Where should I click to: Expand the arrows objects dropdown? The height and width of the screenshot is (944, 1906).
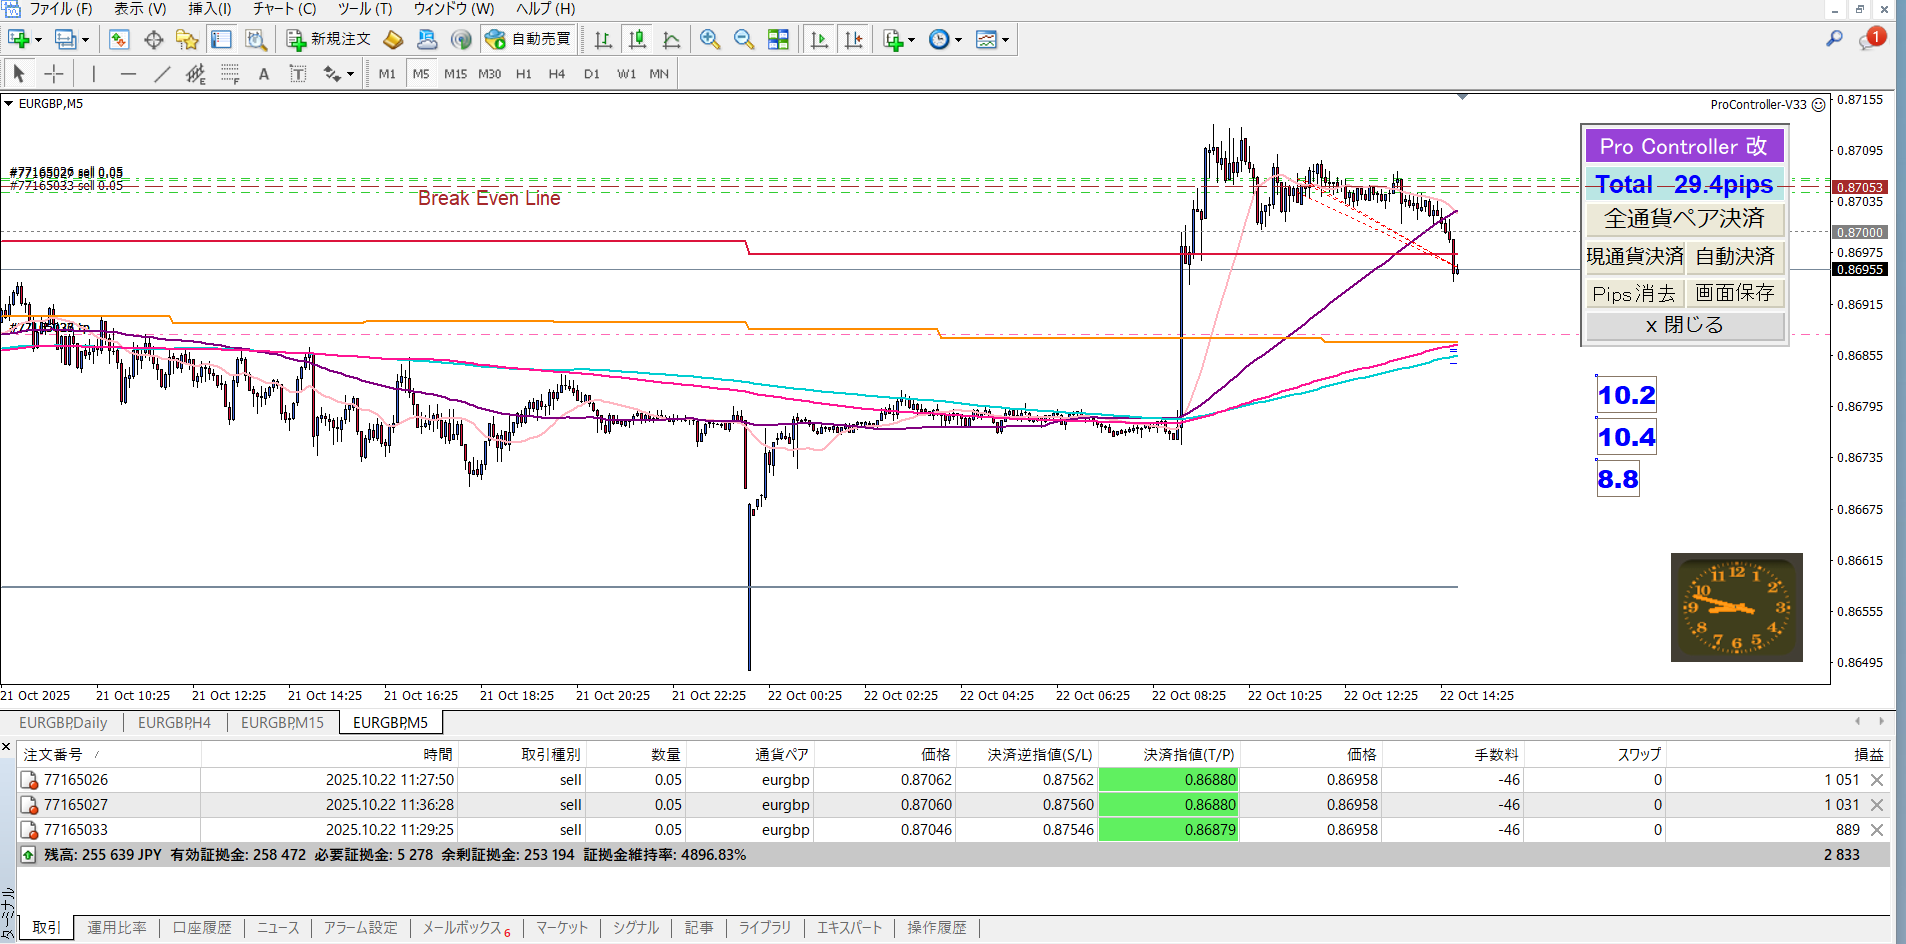[350, 74]
